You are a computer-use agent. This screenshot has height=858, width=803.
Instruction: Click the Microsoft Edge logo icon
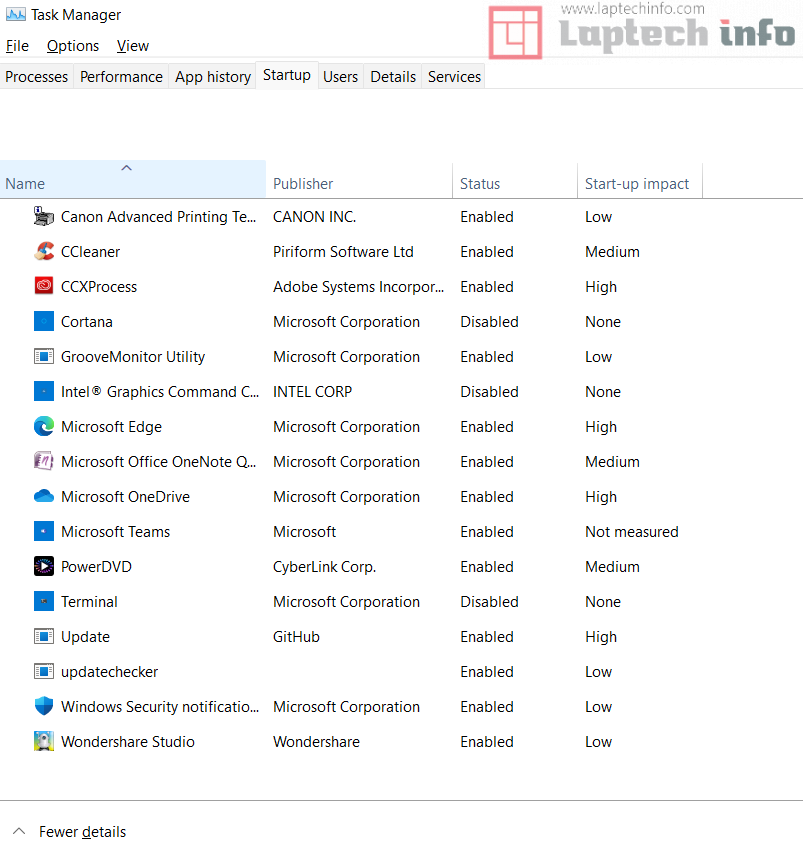click(44, 426)
